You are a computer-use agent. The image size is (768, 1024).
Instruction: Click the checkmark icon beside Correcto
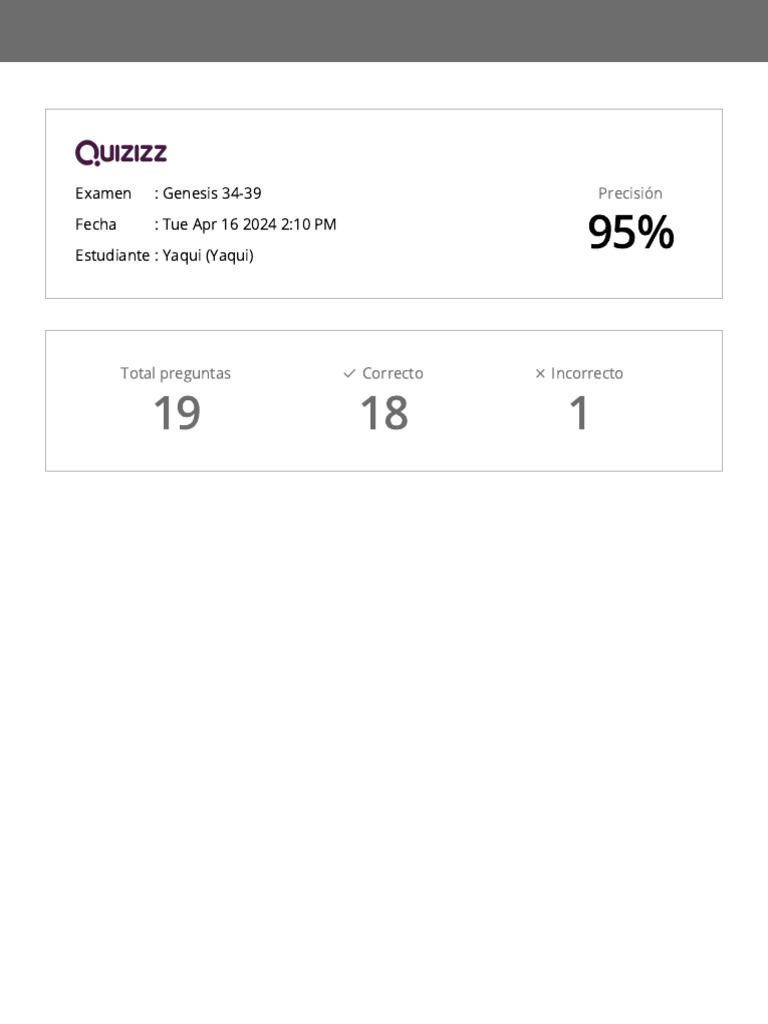[349, 374]
